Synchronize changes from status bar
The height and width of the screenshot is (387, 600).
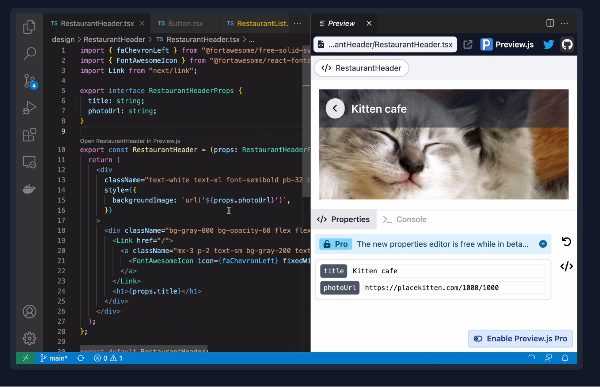81,358
